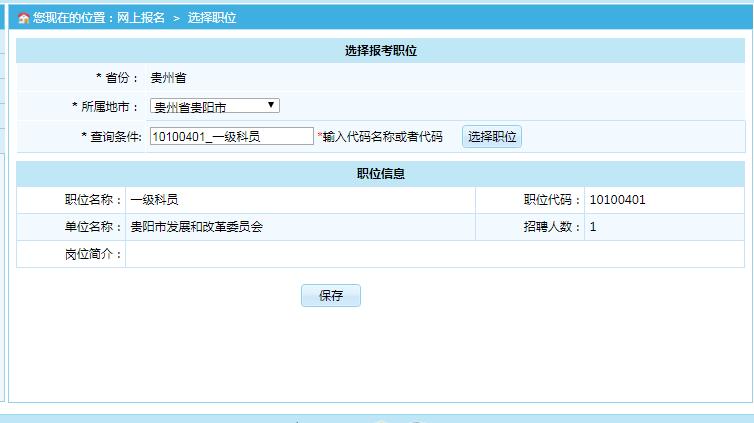Click the 选择职位 breadcrumb item
The height and width of the screenshot is (423, 754).
[x=212, y=18]
